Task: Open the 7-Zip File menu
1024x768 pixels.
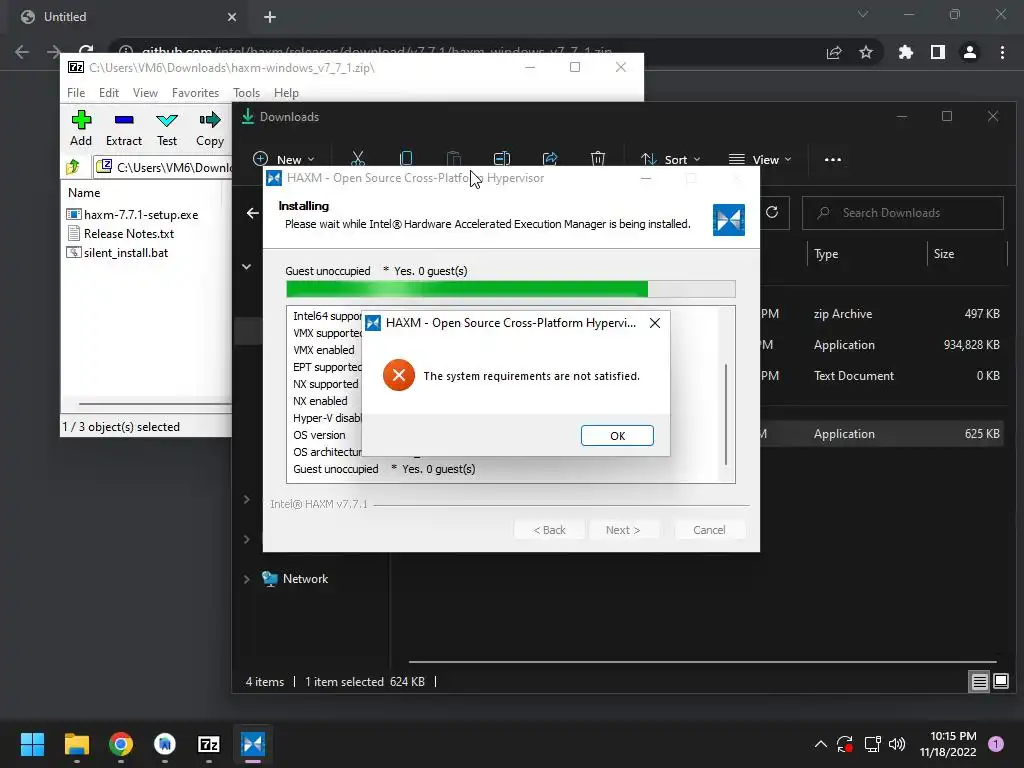Action: 76,93
